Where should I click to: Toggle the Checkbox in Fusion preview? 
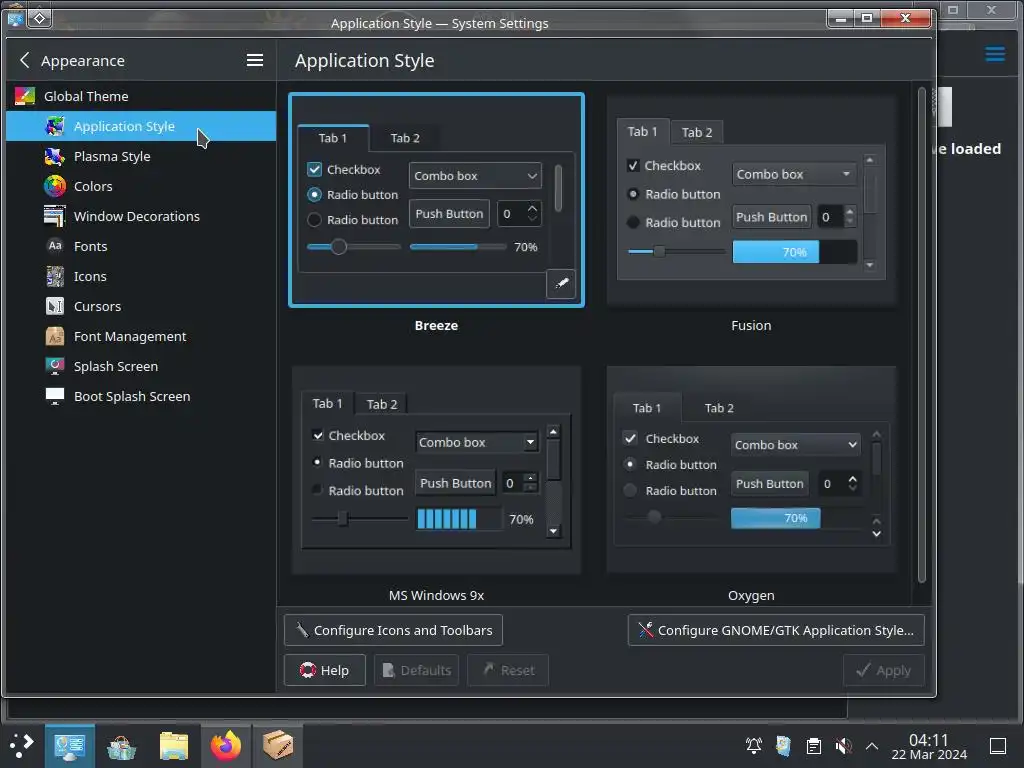click(633, 165)
